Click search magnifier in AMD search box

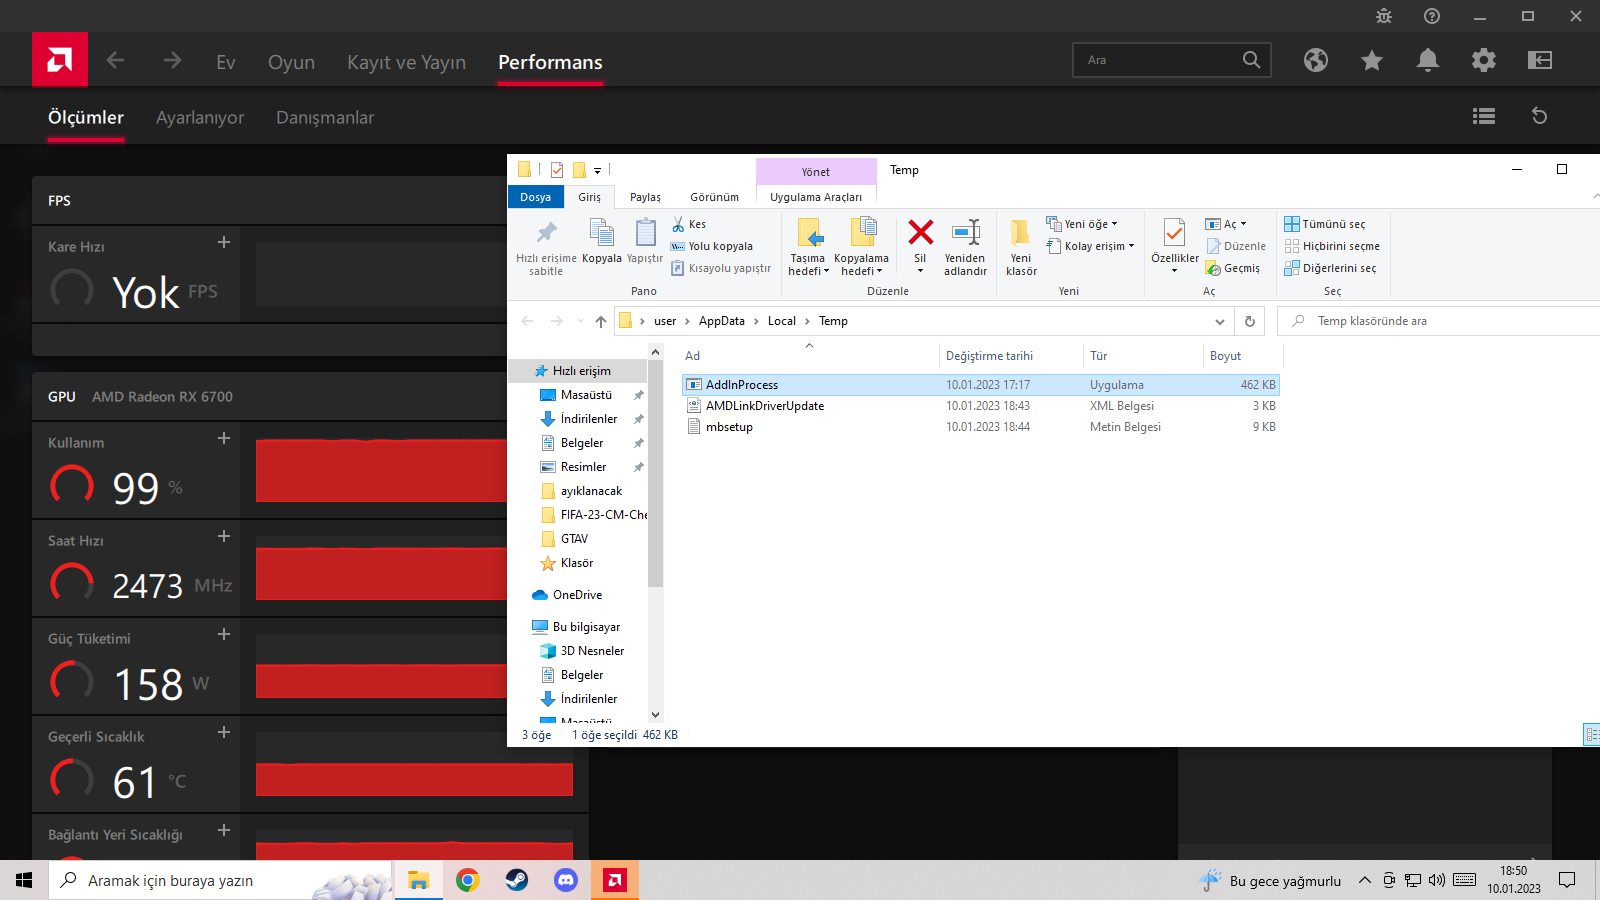click(1251, 60)
